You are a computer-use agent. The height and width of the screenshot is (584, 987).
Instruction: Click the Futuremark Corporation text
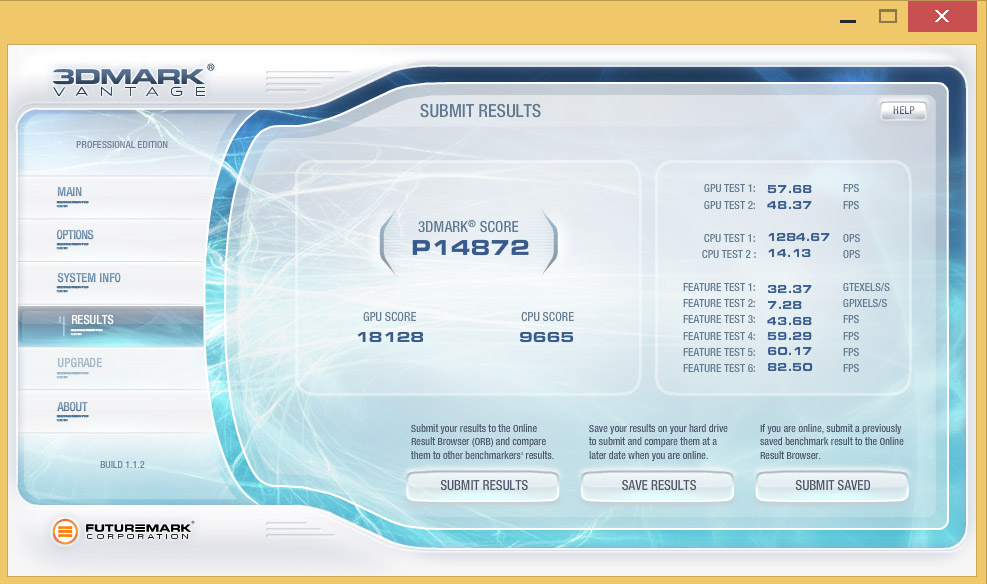138,531
